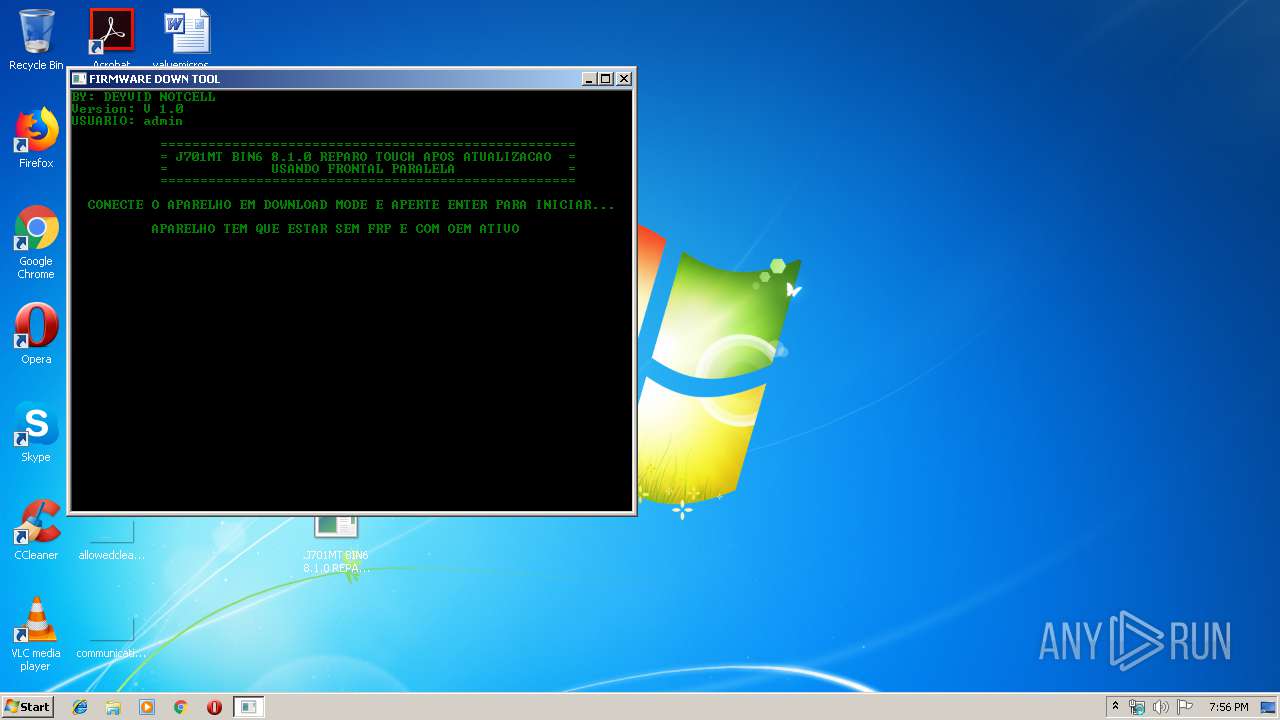Show hidden tray icons arrow
Viewport: 1280px width, 720px height.
coord(1115,707)
